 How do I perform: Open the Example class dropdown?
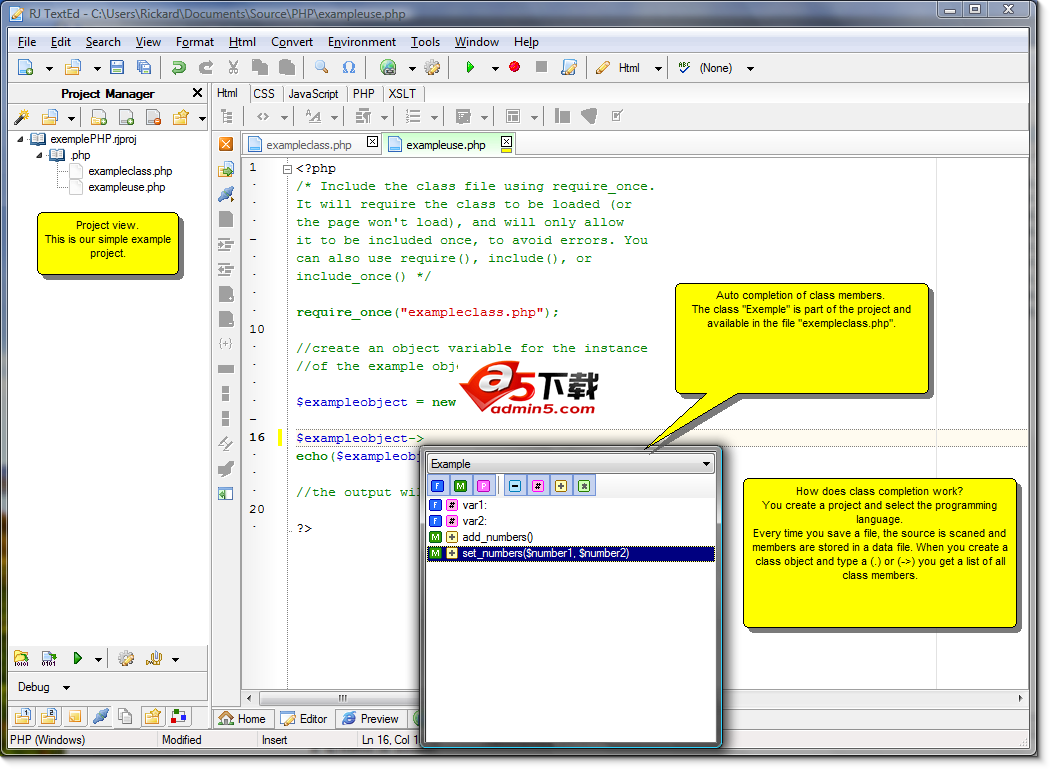tap(706, 464)
